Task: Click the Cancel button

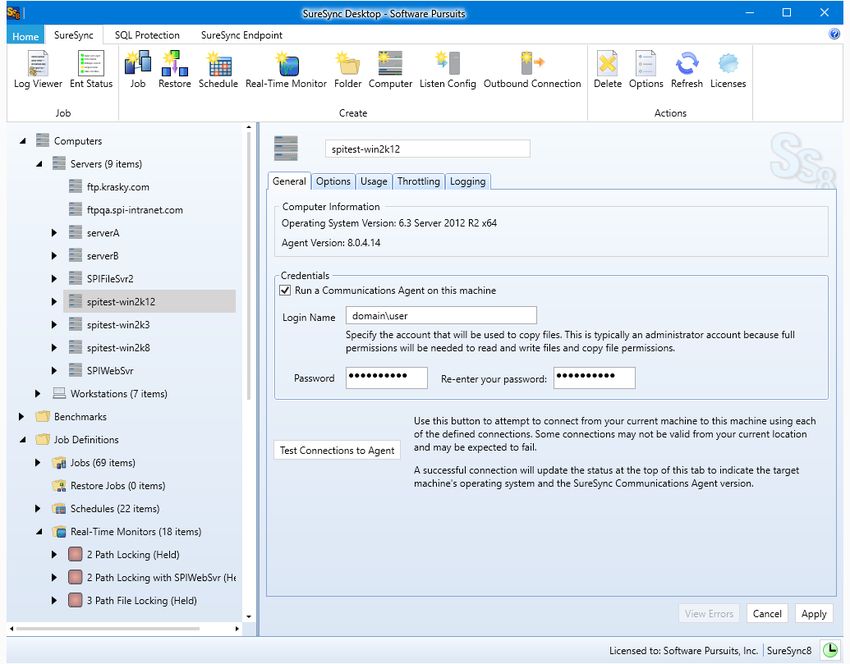Action: 767,614
